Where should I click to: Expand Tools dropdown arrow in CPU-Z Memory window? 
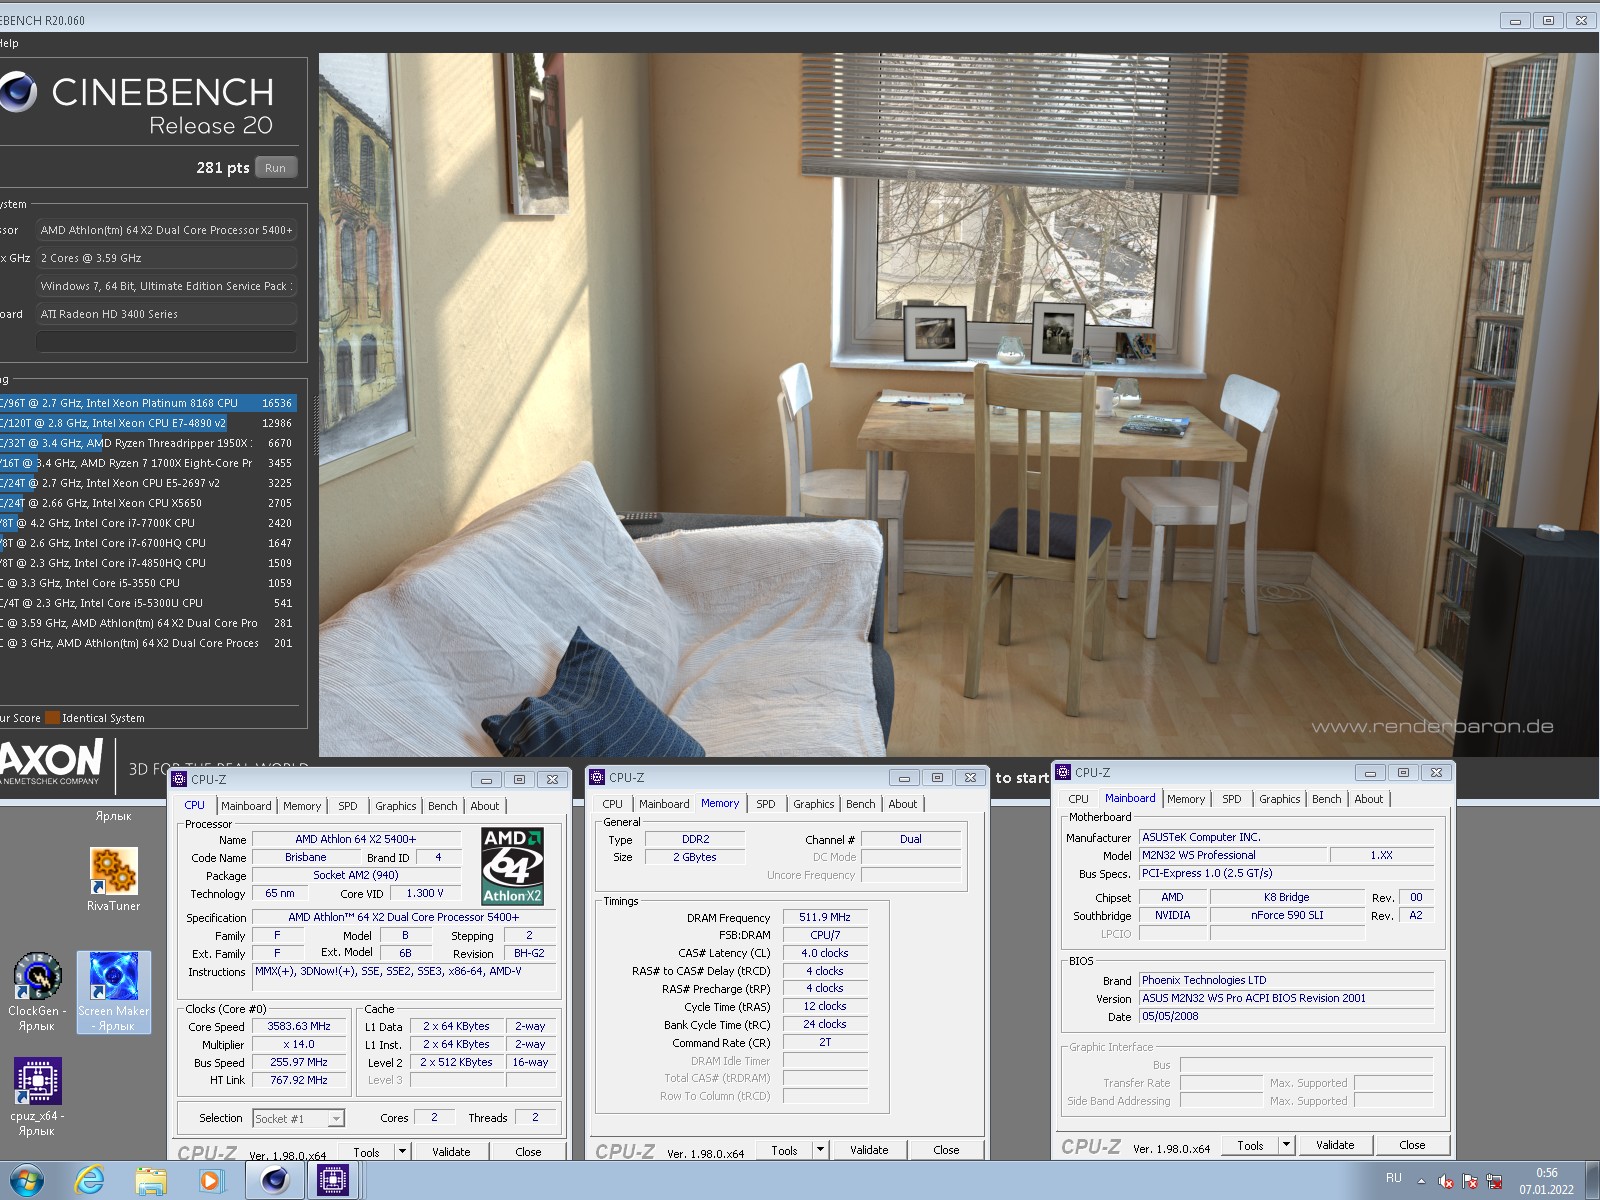coord(820,1150)
